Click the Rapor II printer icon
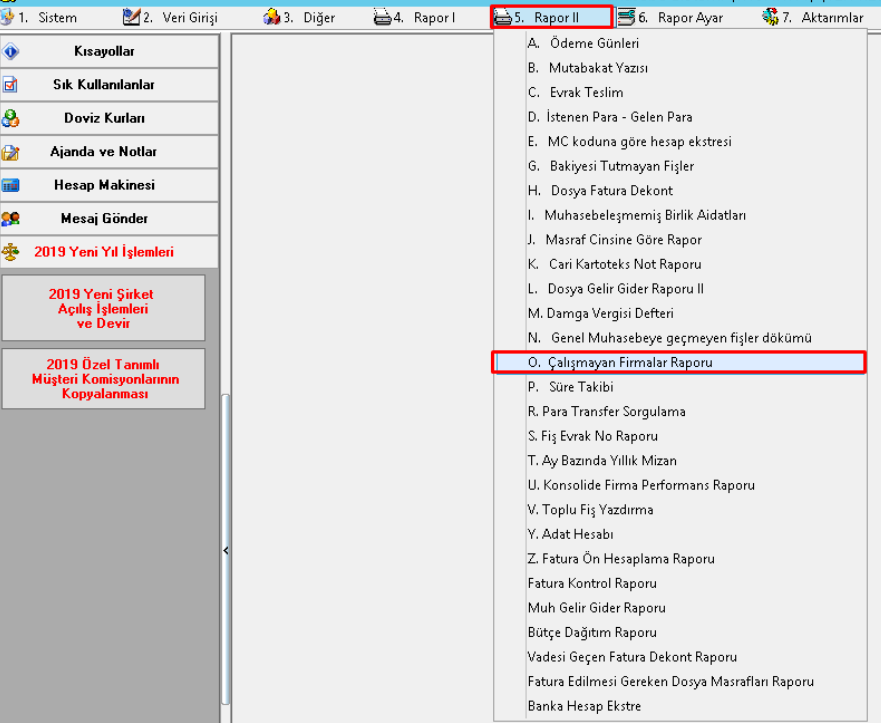This screenshot has height=723, width=881. click(503, 17)
